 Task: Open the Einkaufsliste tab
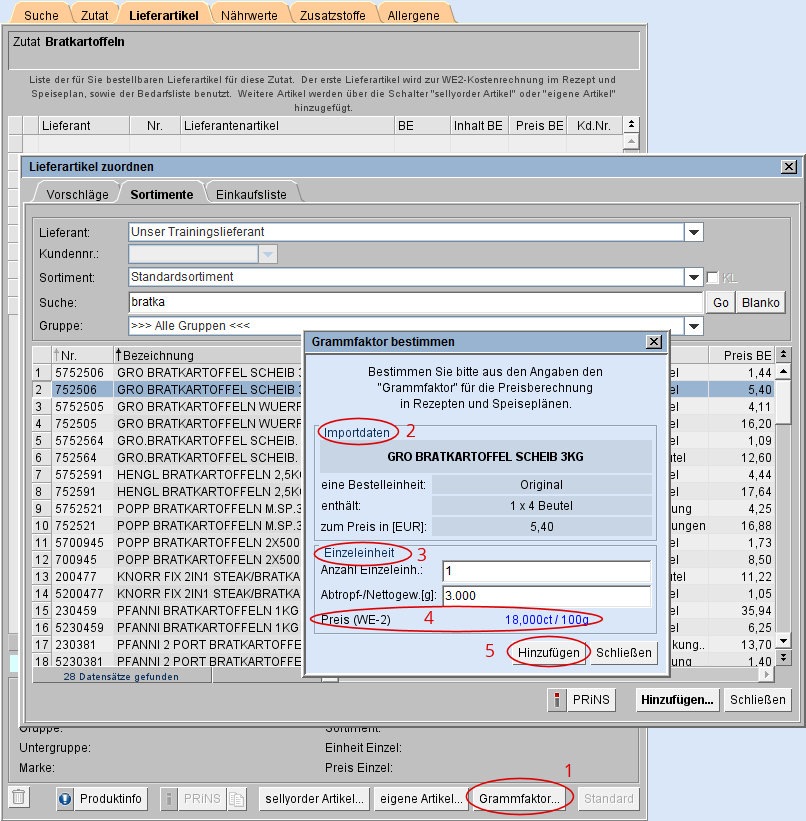point(251,194)
